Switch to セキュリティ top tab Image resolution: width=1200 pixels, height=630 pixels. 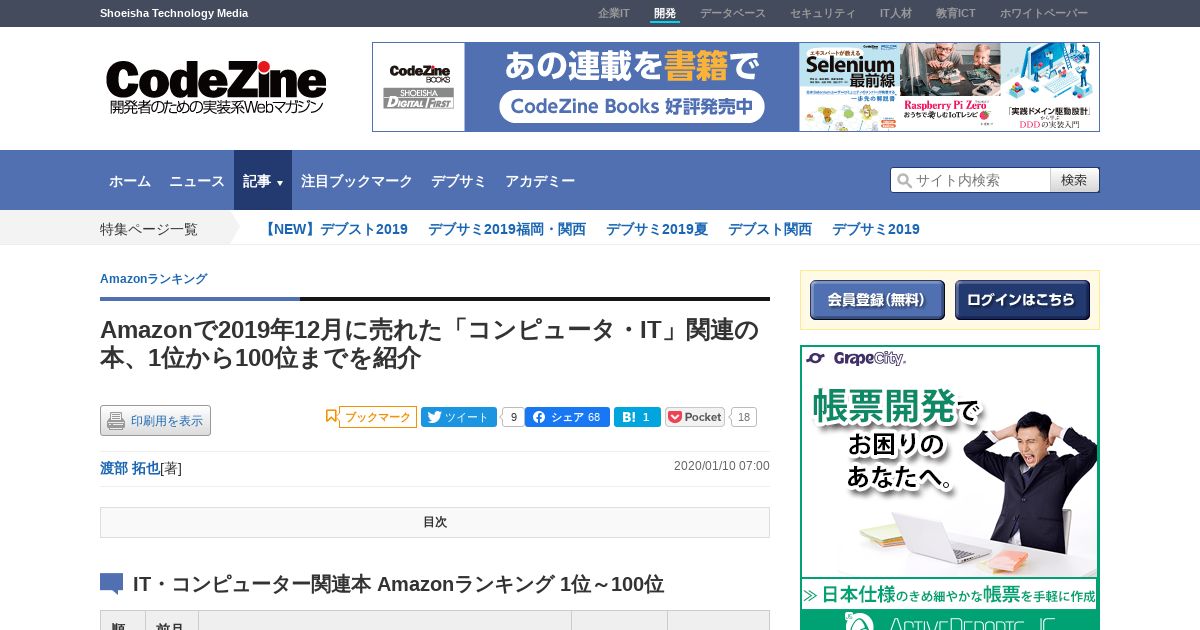[x=823, y=13]
